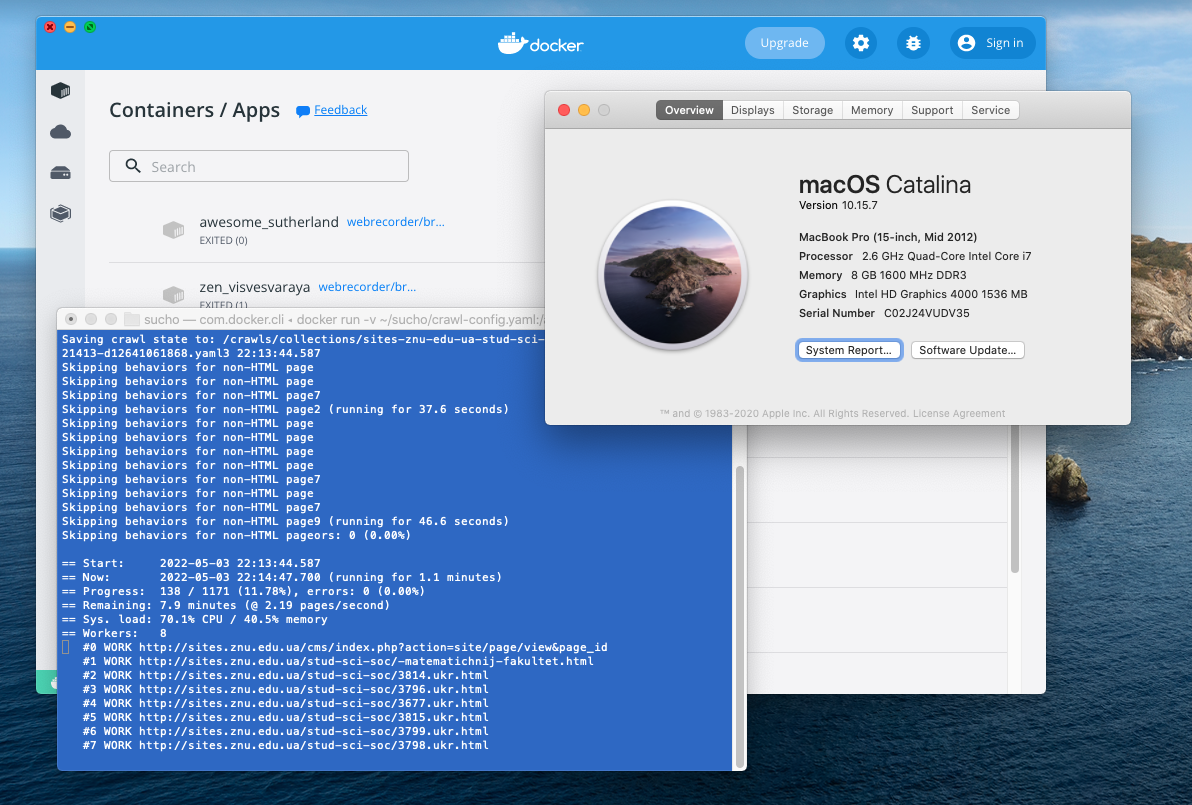Screen dimensions: 1192x805
Task: Click the Serial Number value C02J24VUDV35
Action: 927,313
